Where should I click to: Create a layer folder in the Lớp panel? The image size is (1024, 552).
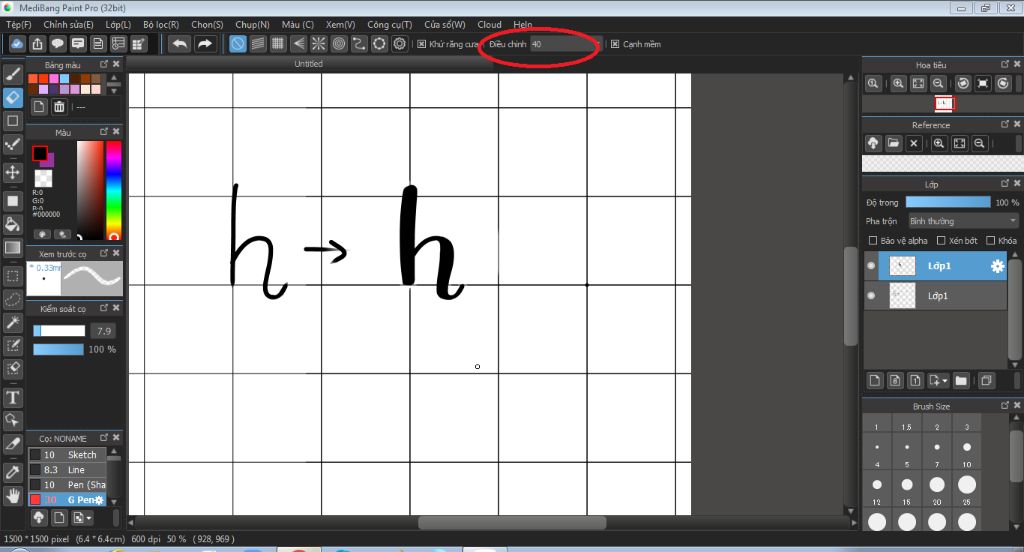[x=961, y=380]
